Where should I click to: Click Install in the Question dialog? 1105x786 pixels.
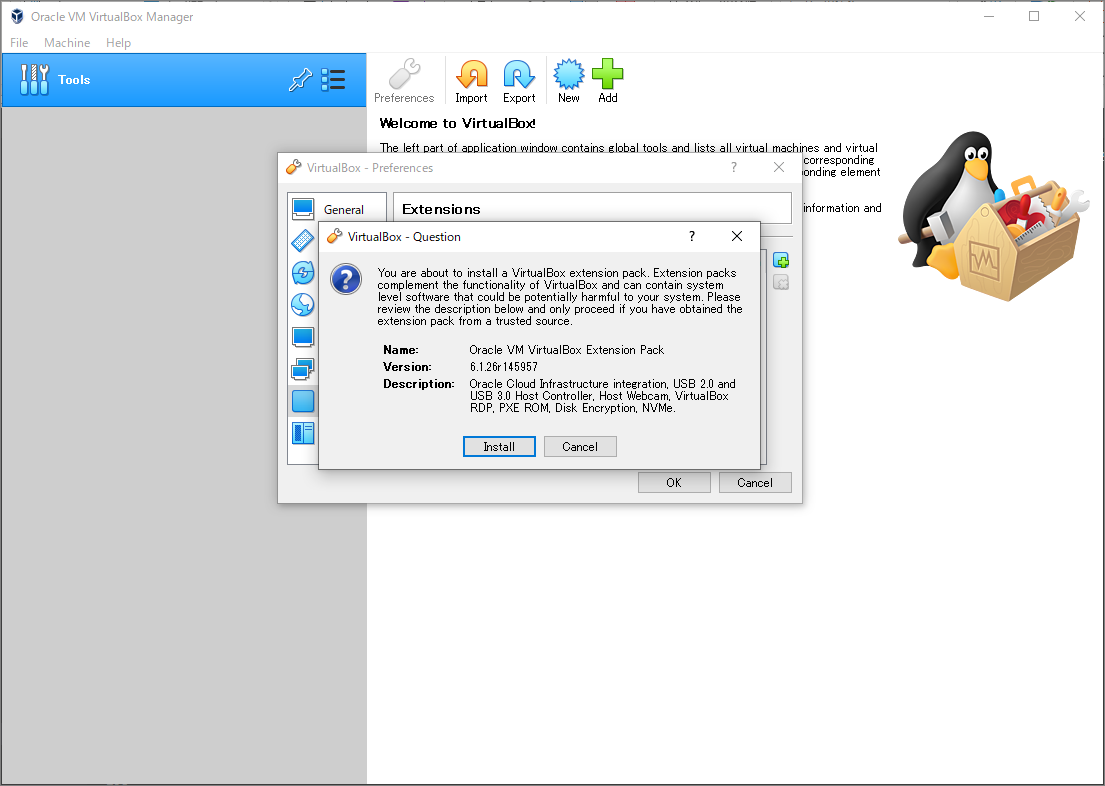[499, 446]
